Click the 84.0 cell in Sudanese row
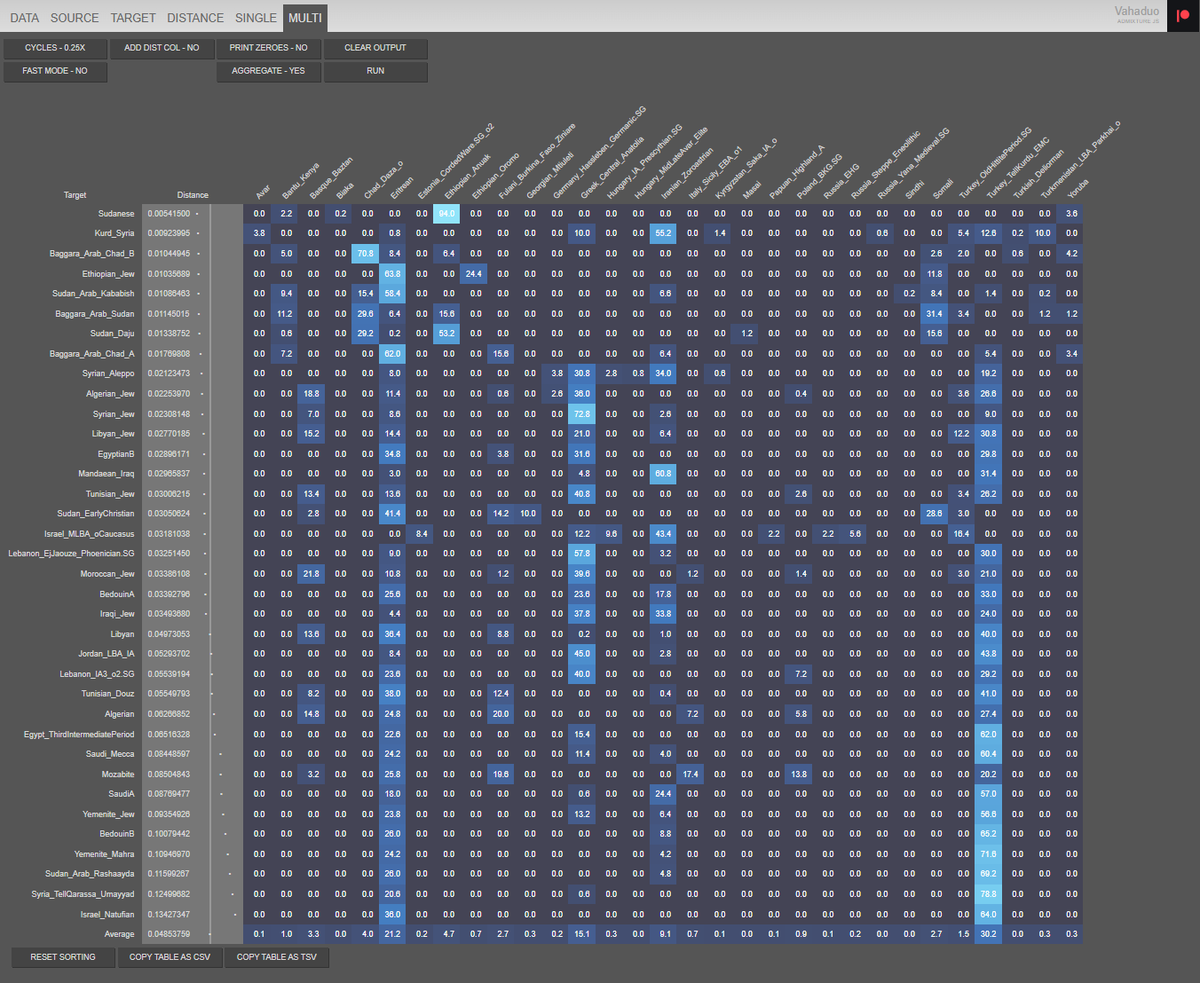 click(448, 214)
